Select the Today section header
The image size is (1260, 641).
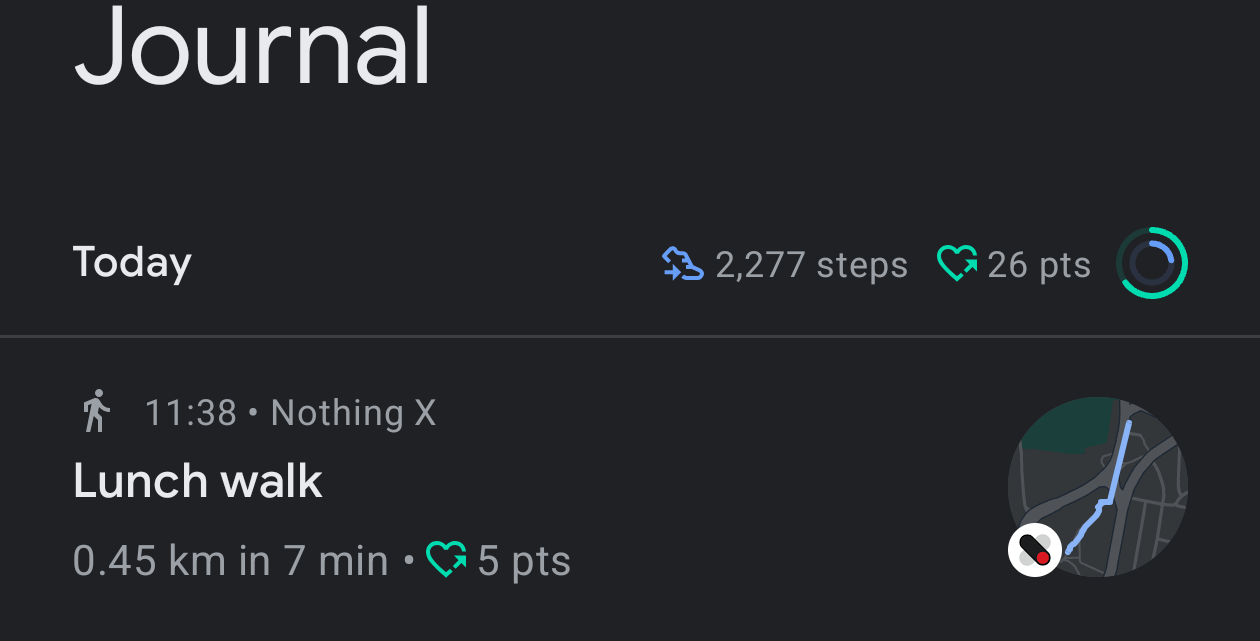coord(132,263)
